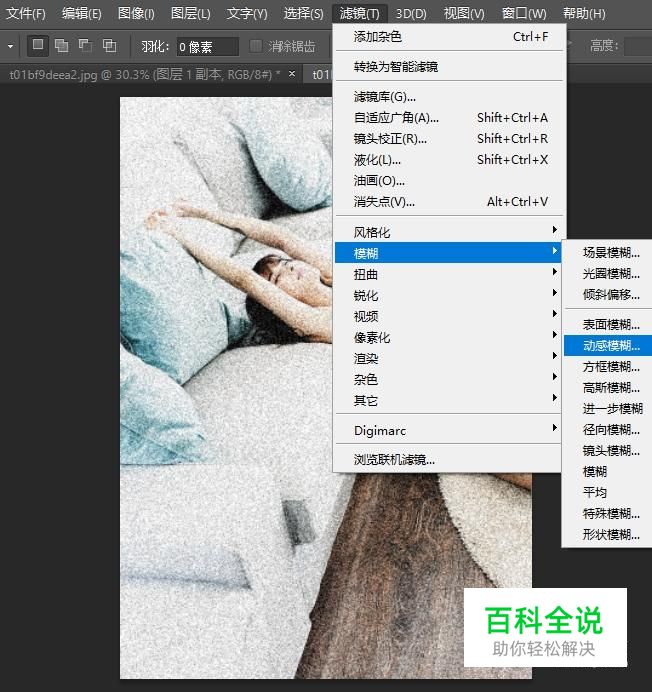Viewport: 652px width, 692px height.
Task: Reapply the last filter 添加杂色
Action: click(448, 37)
